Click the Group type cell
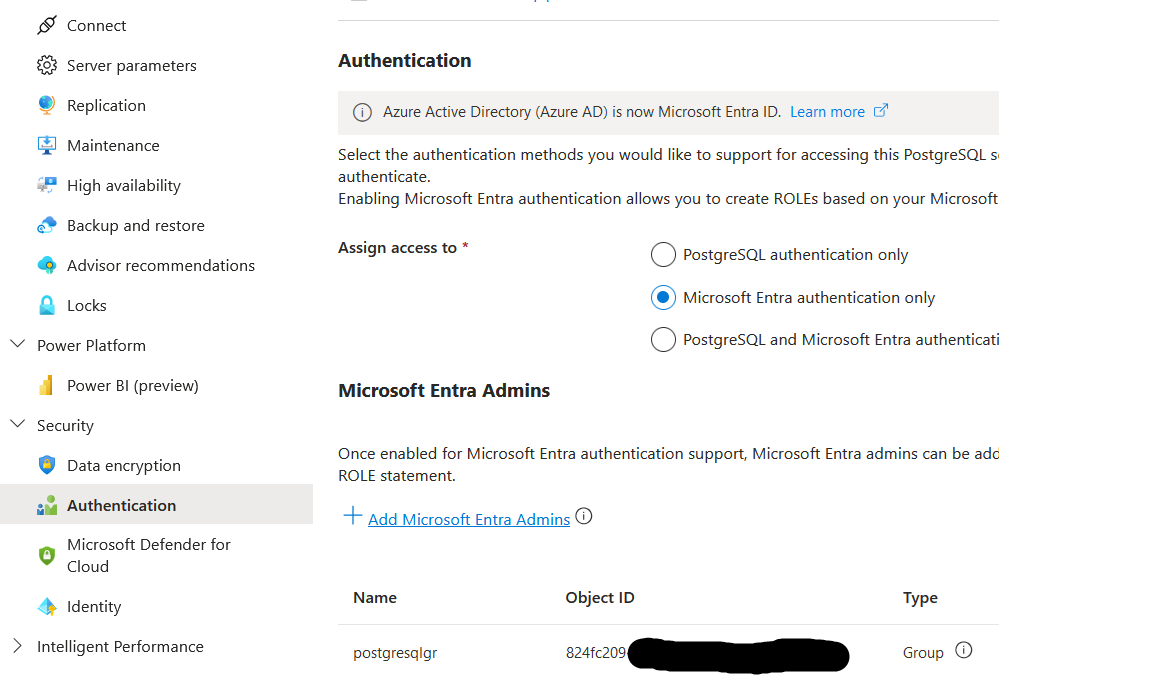 [x=923, y=653]
